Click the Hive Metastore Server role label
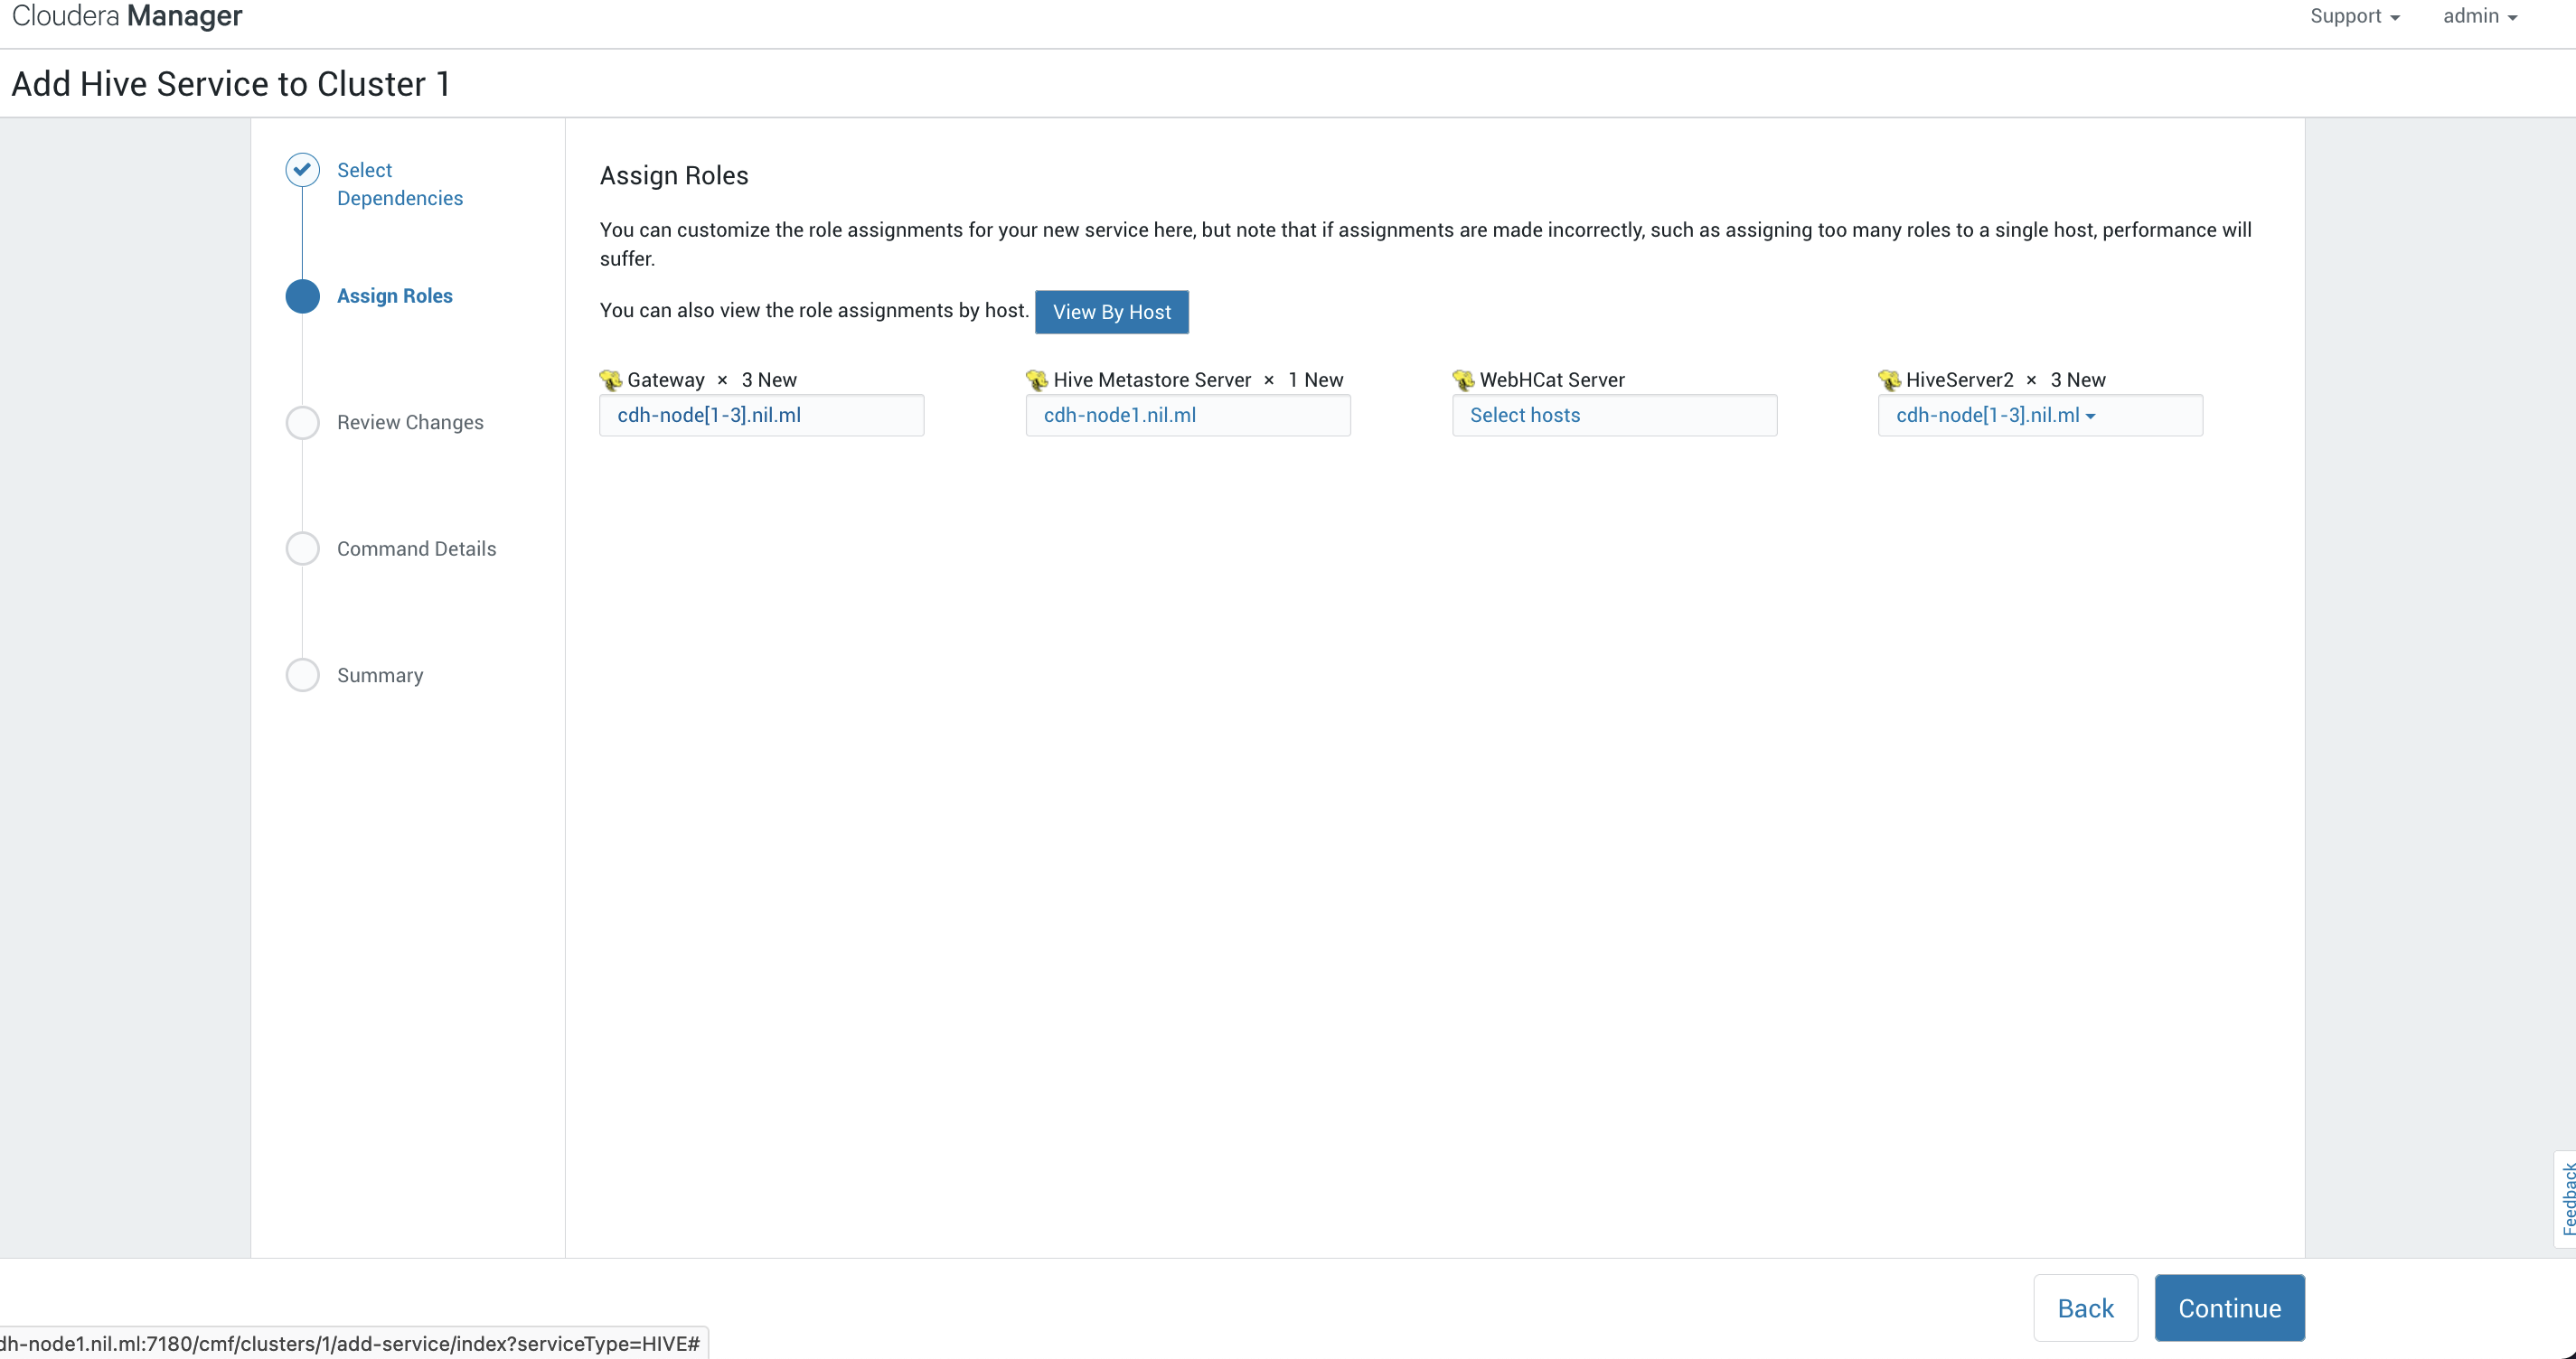The image size is (2576, 1359). pyautogui.click(x=1152, y=380)
